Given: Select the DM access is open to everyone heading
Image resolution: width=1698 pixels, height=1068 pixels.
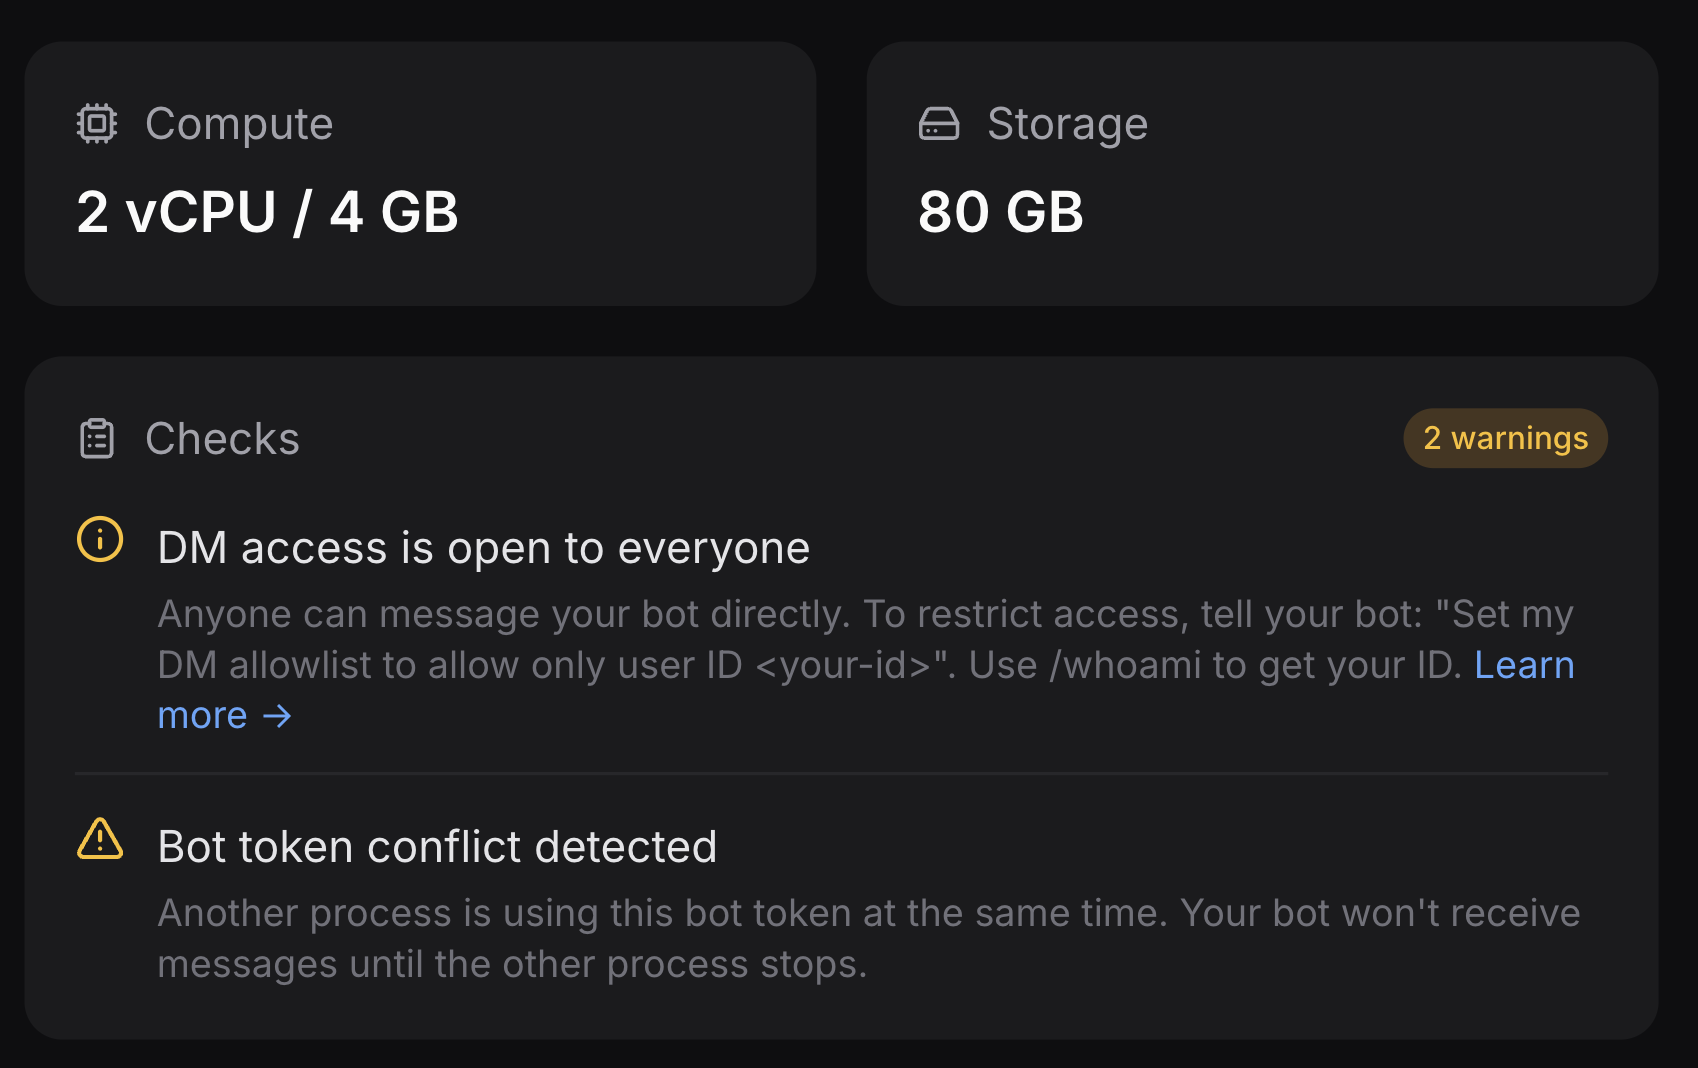Looking at the screenshot, I should tap(484, 548).
